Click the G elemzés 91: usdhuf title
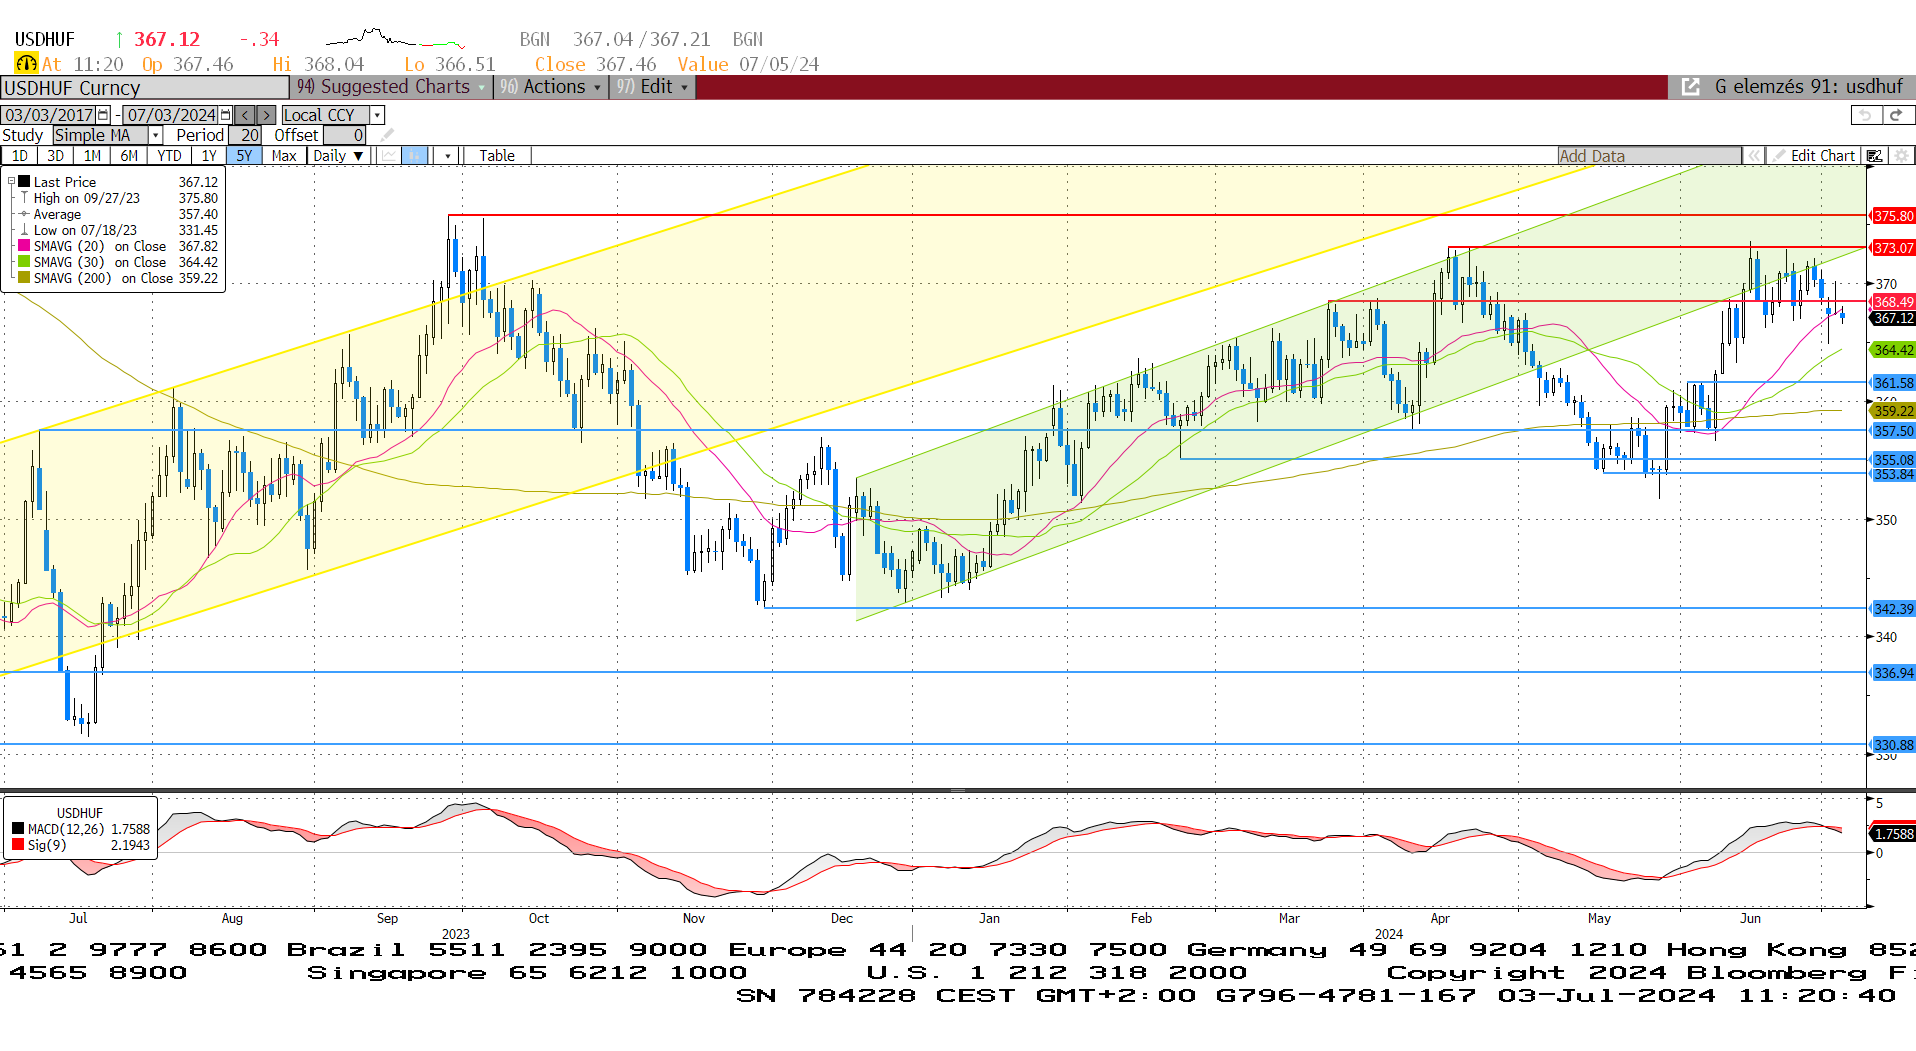 pos(1808,87)
